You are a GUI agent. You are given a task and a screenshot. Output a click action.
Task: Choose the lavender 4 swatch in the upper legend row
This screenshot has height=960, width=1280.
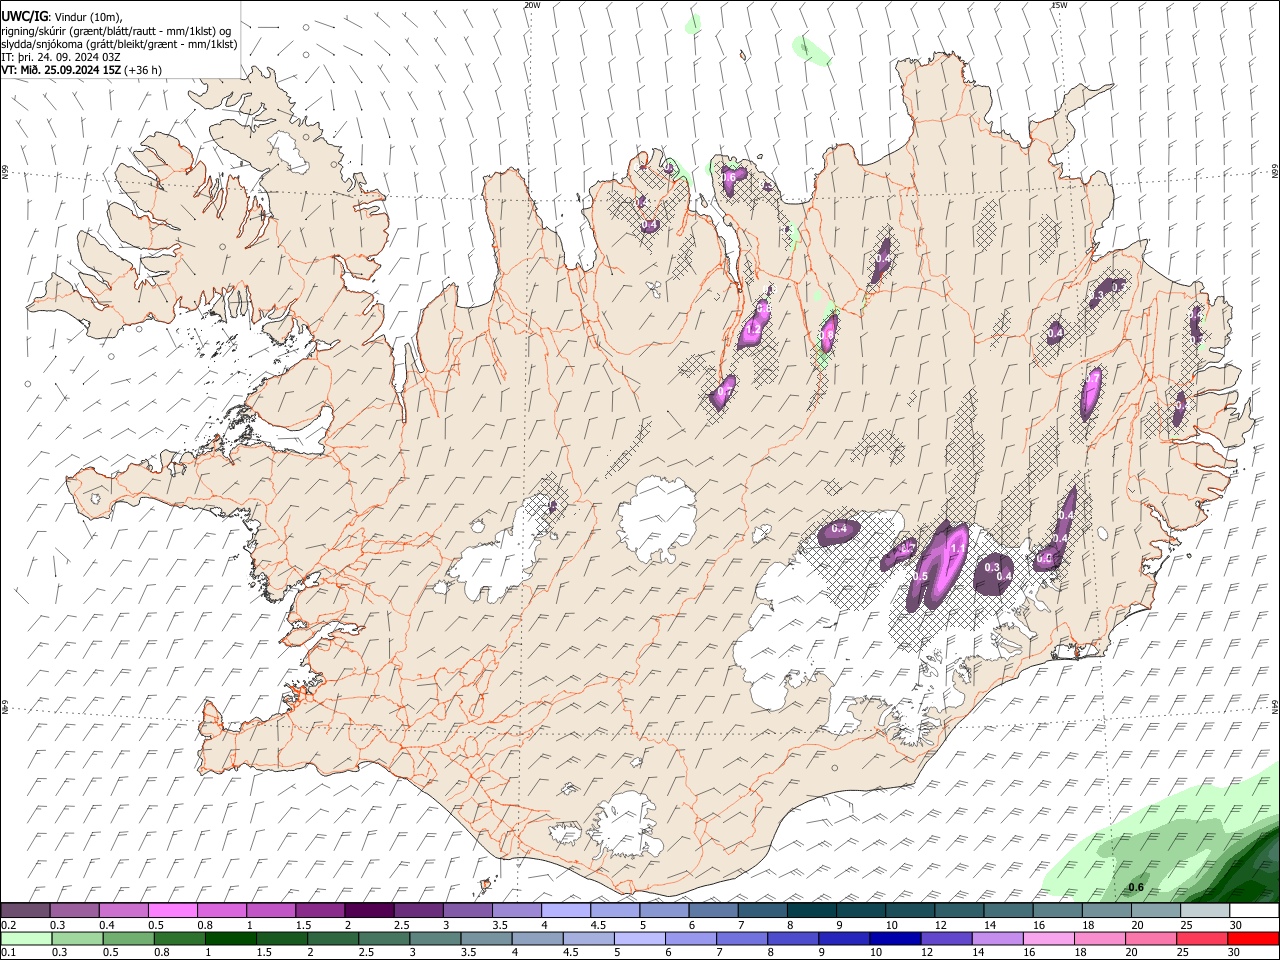pyautogui.click(x=566, y=911)
